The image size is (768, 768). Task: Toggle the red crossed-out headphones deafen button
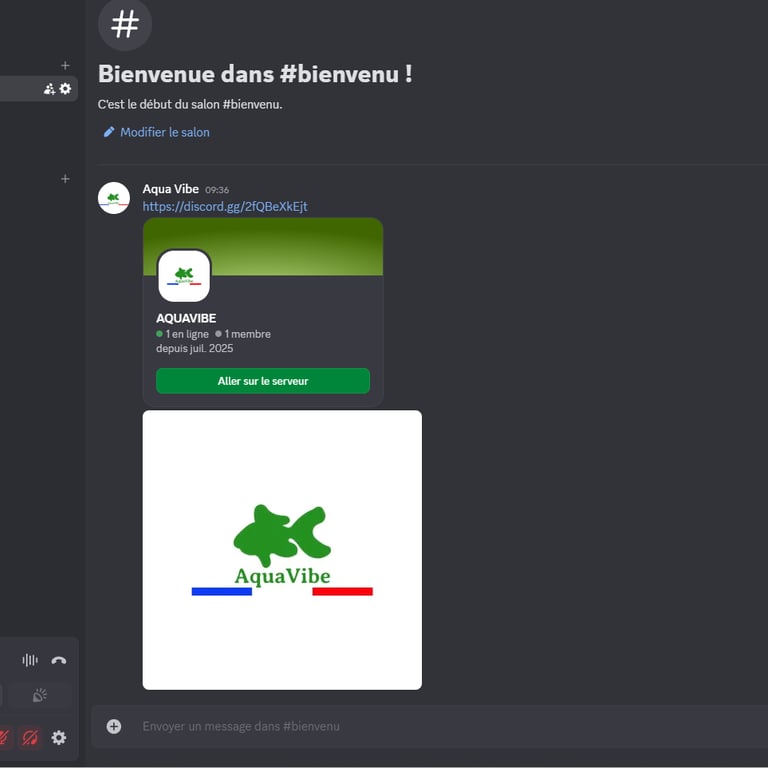point(30,737)
